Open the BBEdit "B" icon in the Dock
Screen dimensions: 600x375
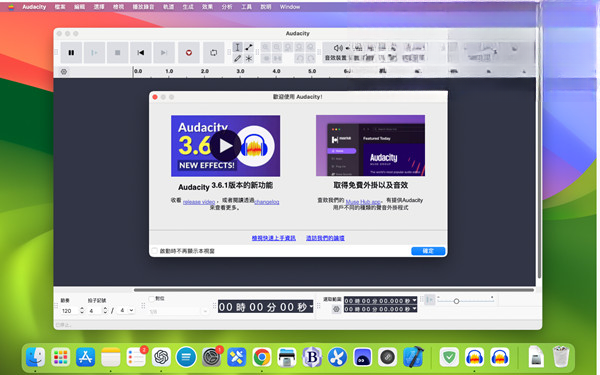coord(312,357)
